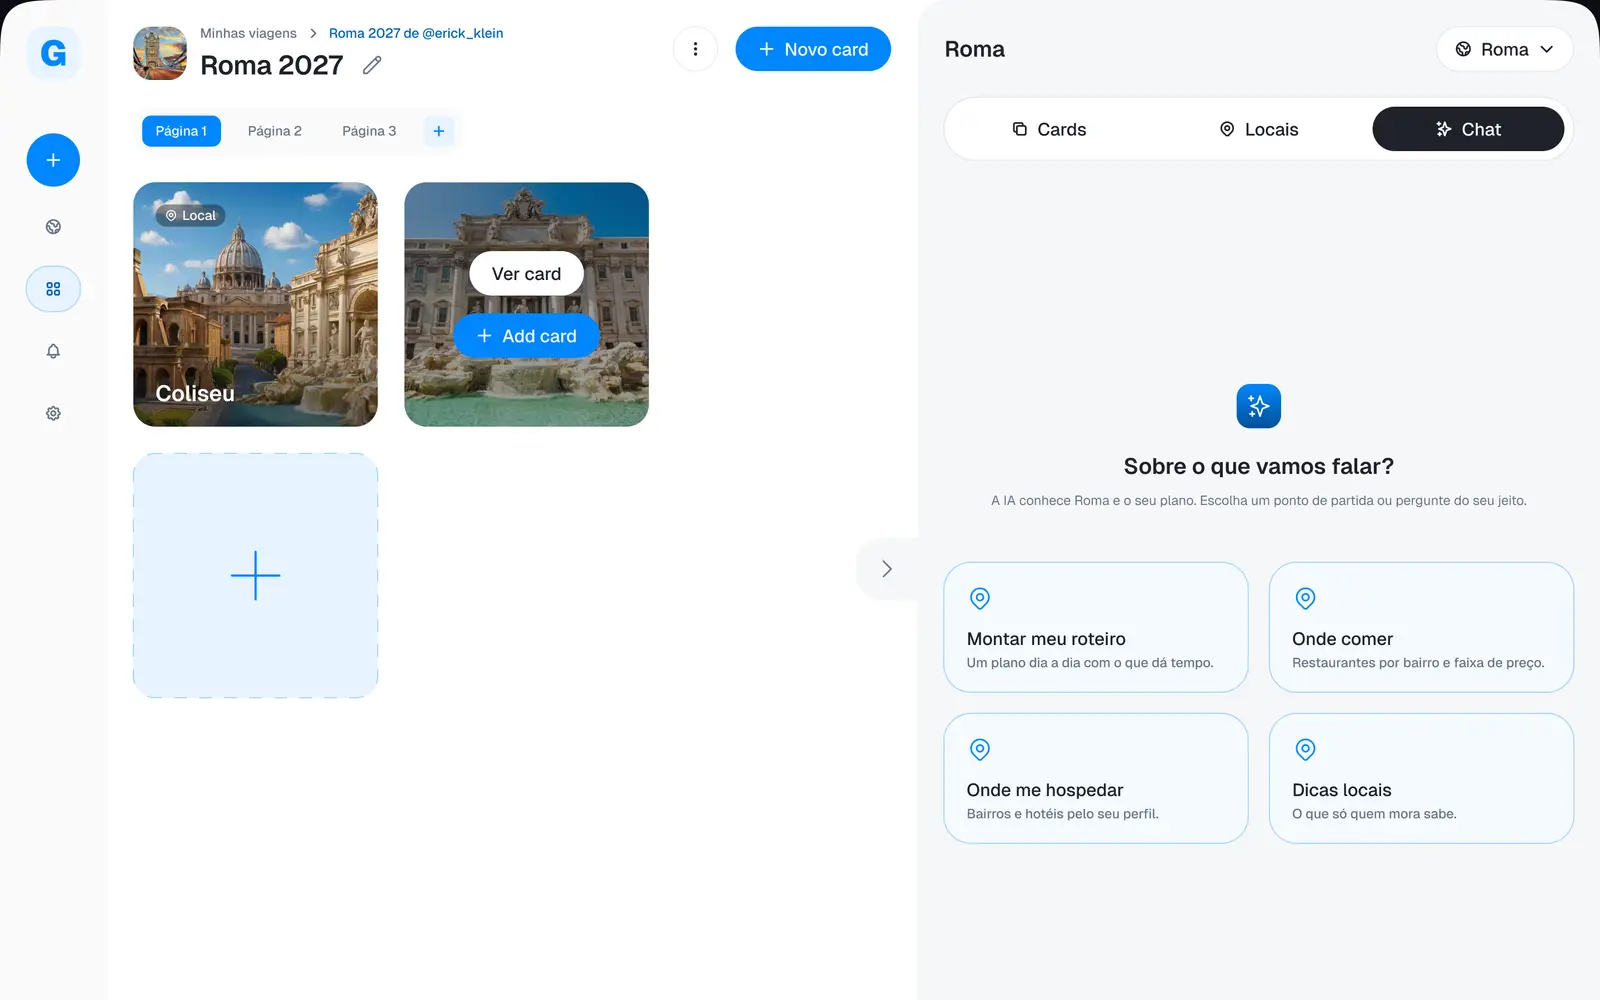Select the grid dashboard icon in sidebar

pyautogui.click(x=53, y=289)
